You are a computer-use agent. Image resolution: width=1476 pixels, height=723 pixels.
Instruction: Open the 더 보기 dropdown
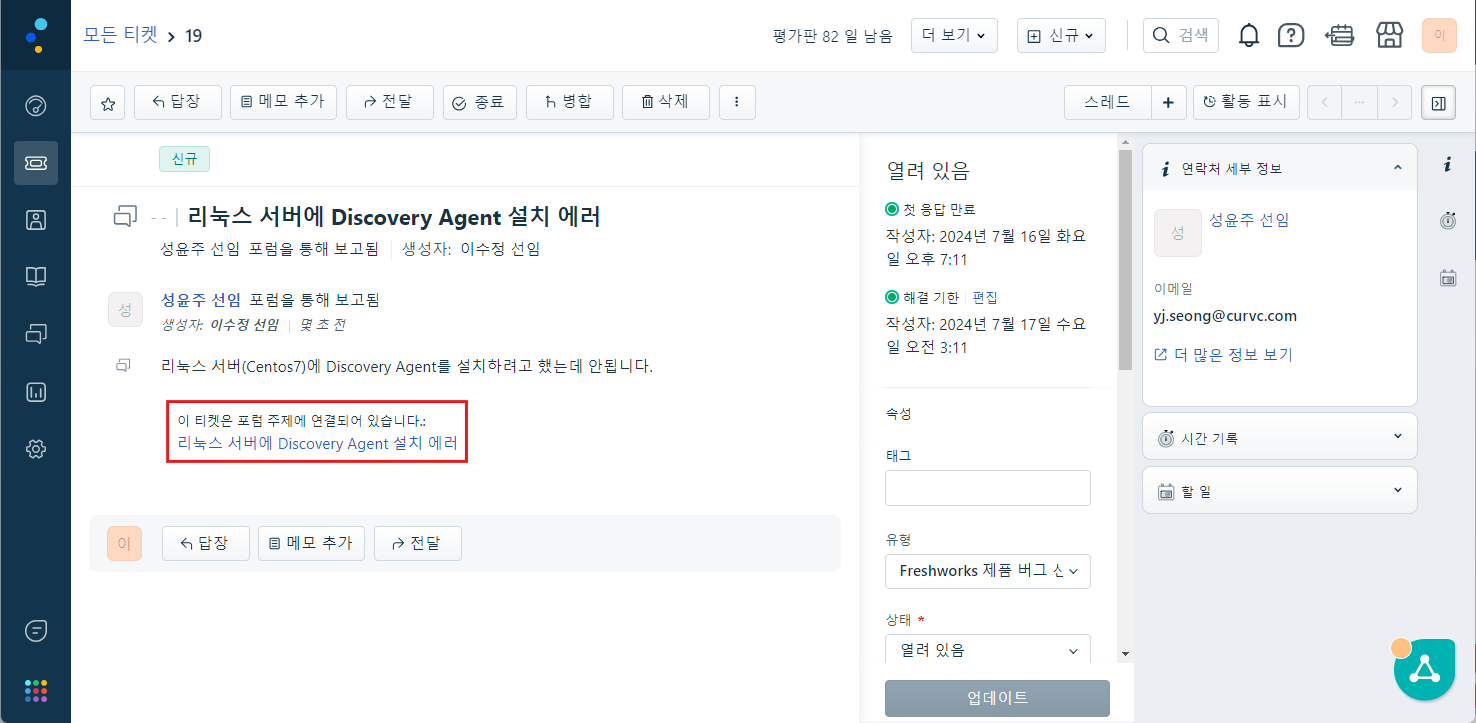pos(953,36)
